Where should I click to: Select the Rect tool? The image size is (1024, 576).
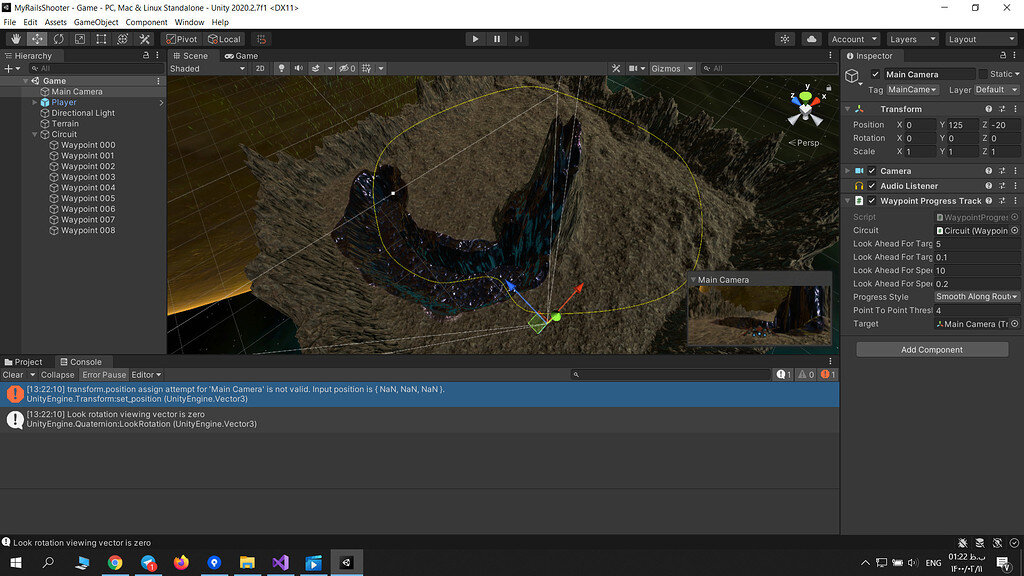101,39
